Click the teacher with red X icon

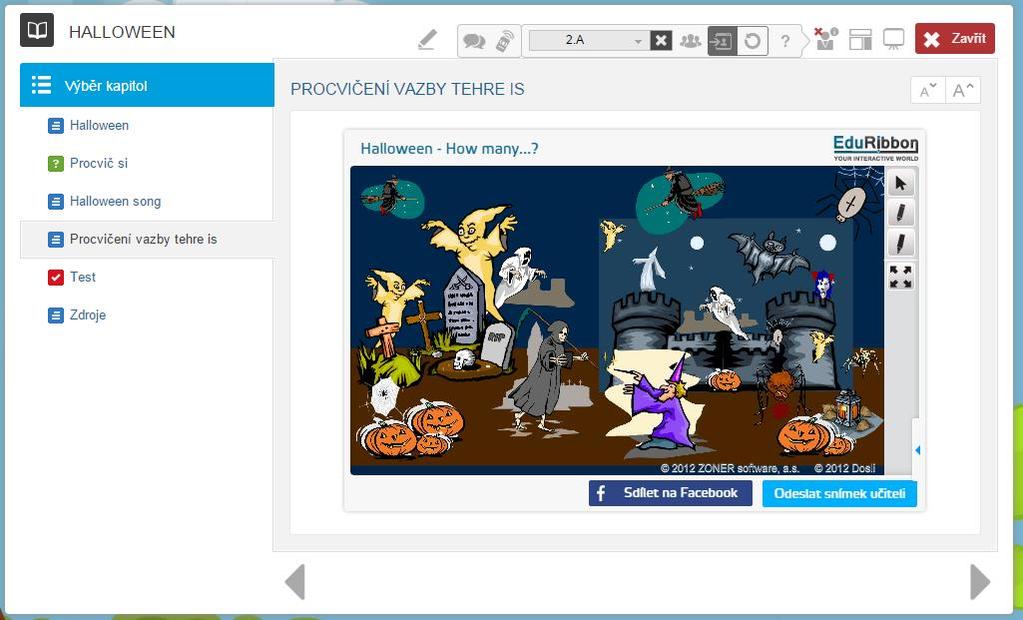click(825, 39)
